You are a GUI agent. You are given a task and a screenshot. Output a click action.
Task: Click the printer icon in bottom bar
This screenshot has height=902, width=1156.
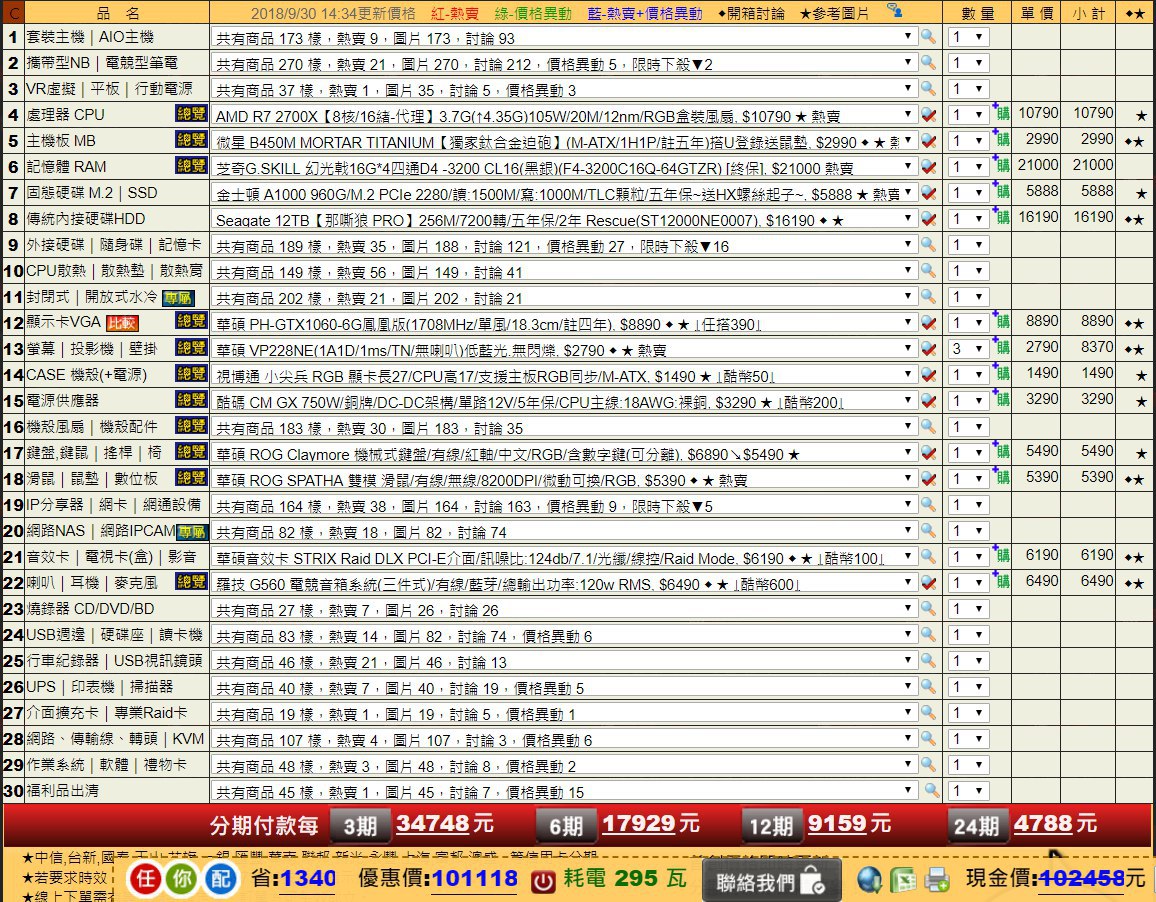pos(936,879)
